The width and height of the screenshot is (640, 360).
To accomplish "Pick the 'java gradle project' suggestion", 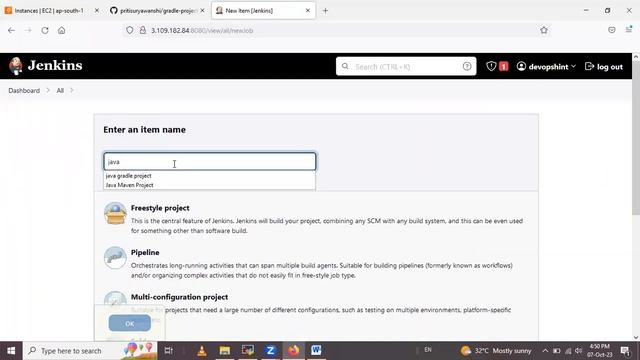I will tap(129, 176).
